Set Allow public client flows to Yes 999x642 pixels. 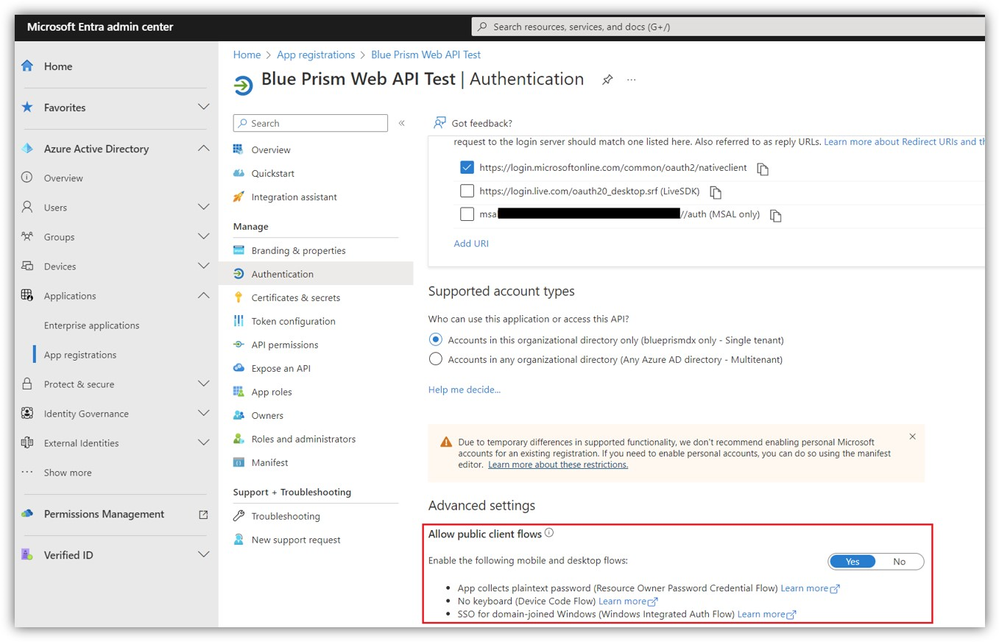(x=852, y=561)
